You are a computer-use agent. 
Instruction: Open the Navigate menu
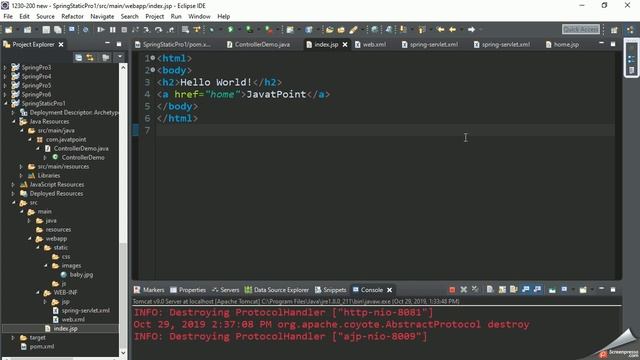point(102,16)
